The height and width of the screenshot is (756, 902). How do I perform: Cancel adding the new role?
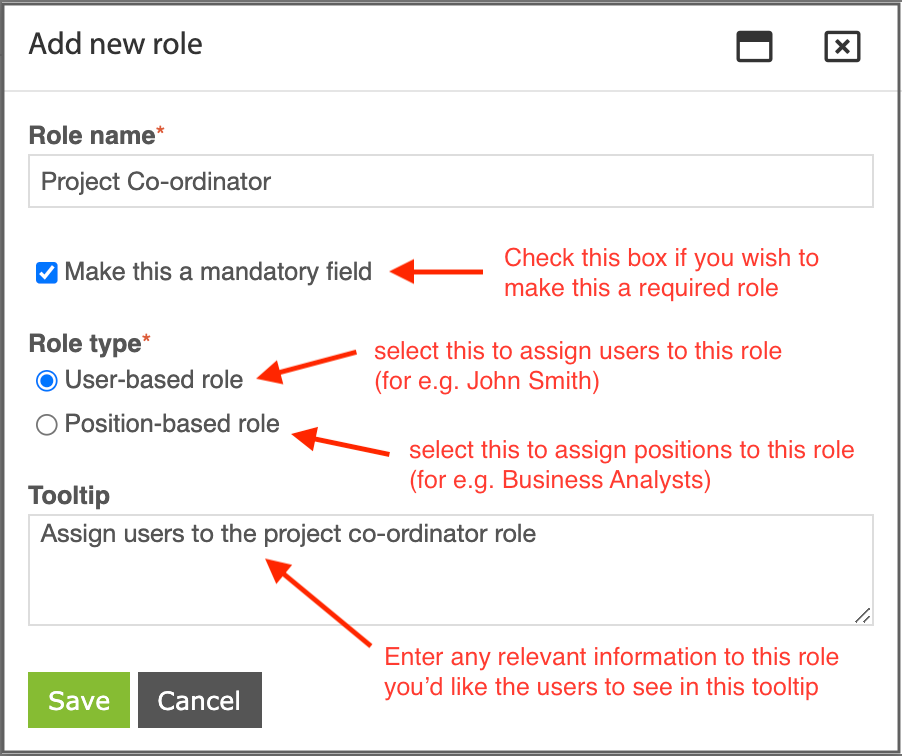(x=200, y=700)
